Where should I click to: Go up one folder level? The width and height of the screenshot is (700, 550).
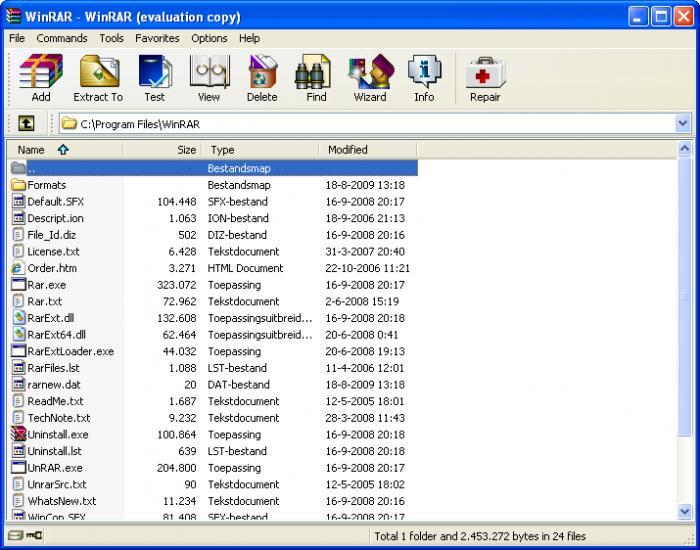[26, 123]
